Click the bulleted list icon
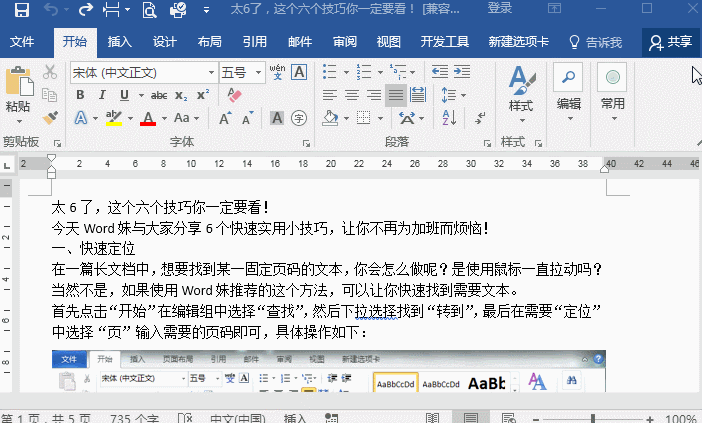Screen dimensions: 702x423 tap(330, 72)
